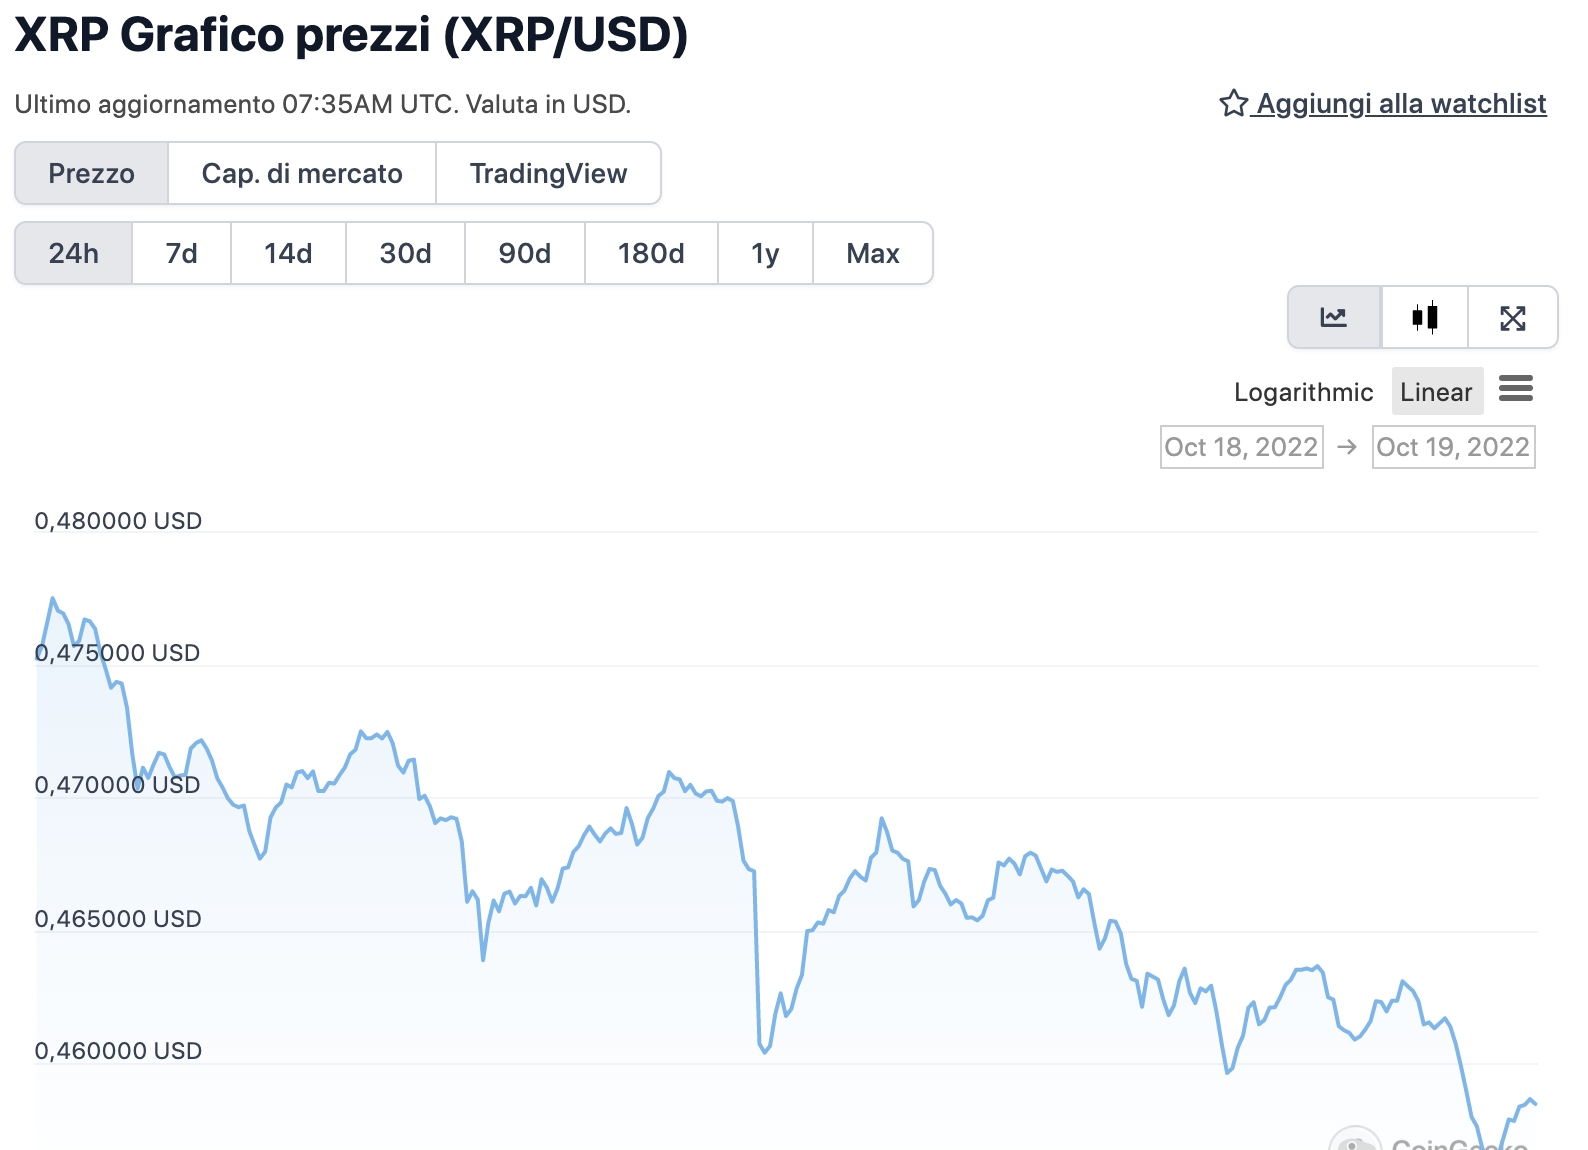Edit the Oct 18, 2022 start date
This screenshot has width=1588, height=1150.
click(x=1241, y=447)
